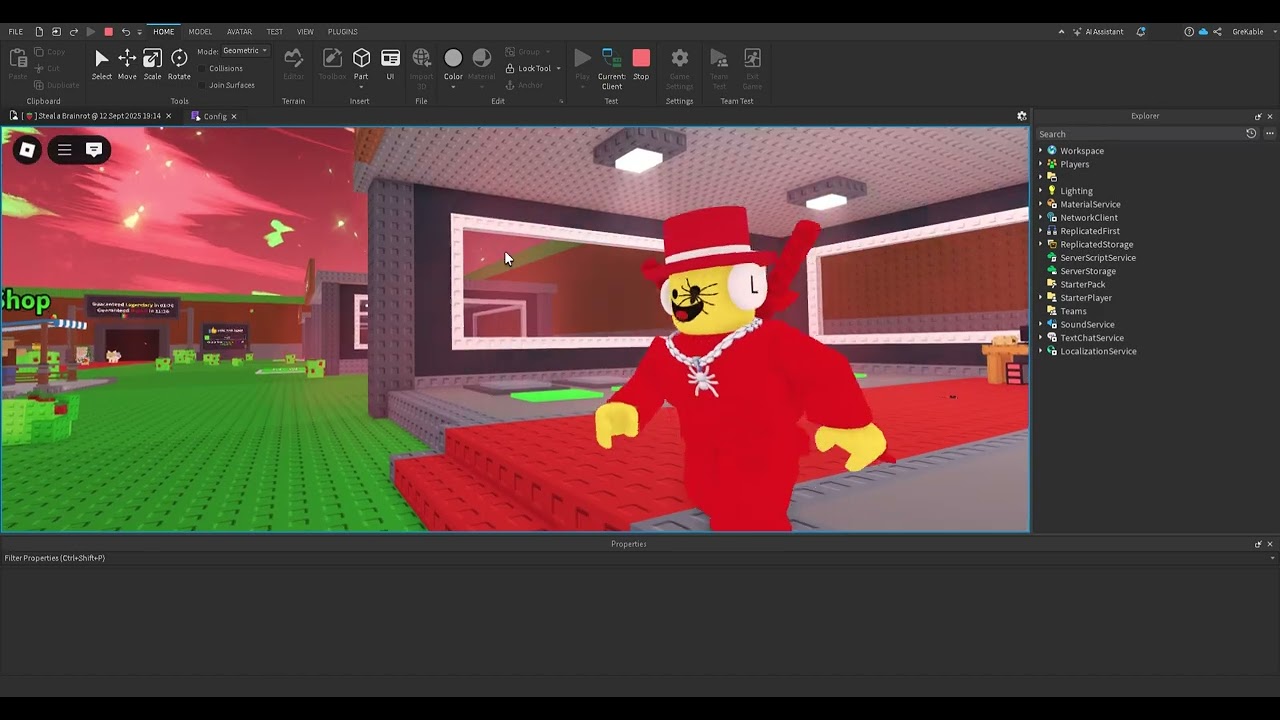Expand the SoundService tree node

[1040, 324]
